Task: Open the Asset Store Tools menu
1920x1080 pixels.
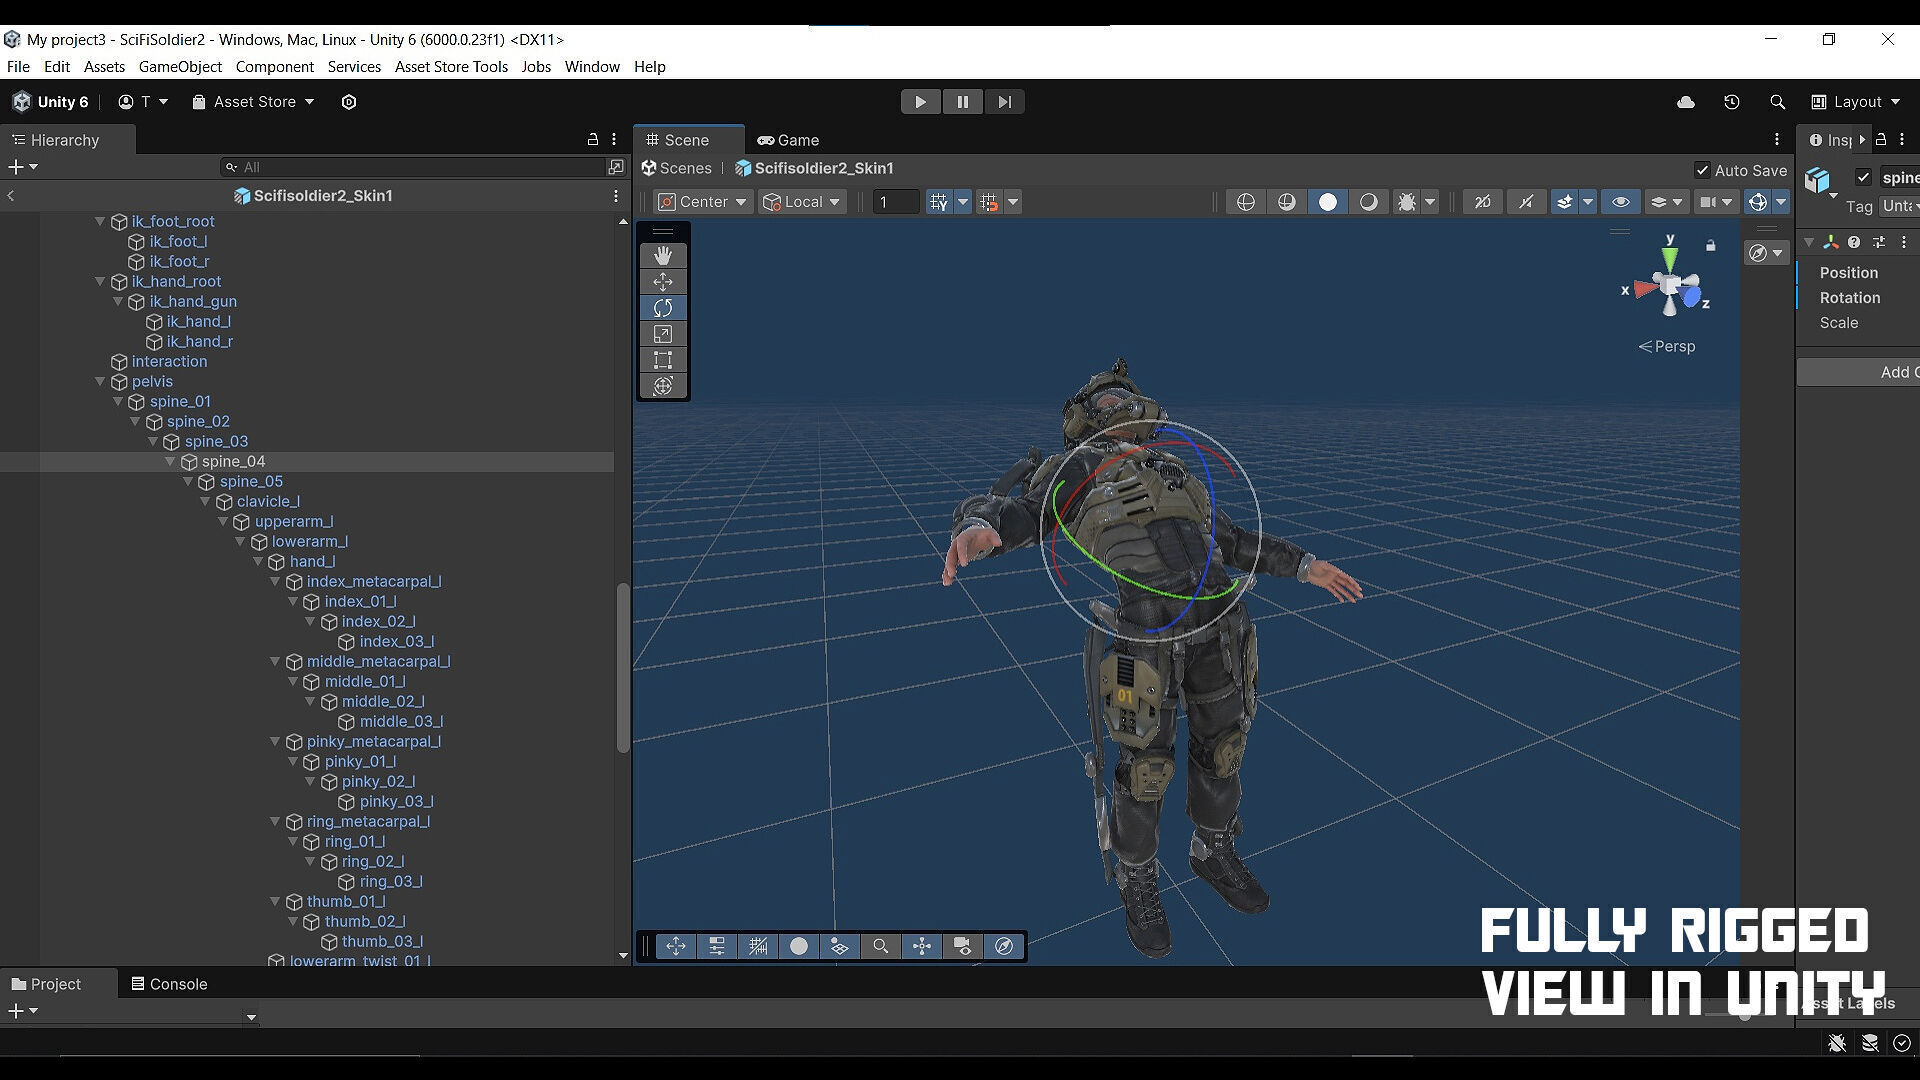Action: point(451,67)
